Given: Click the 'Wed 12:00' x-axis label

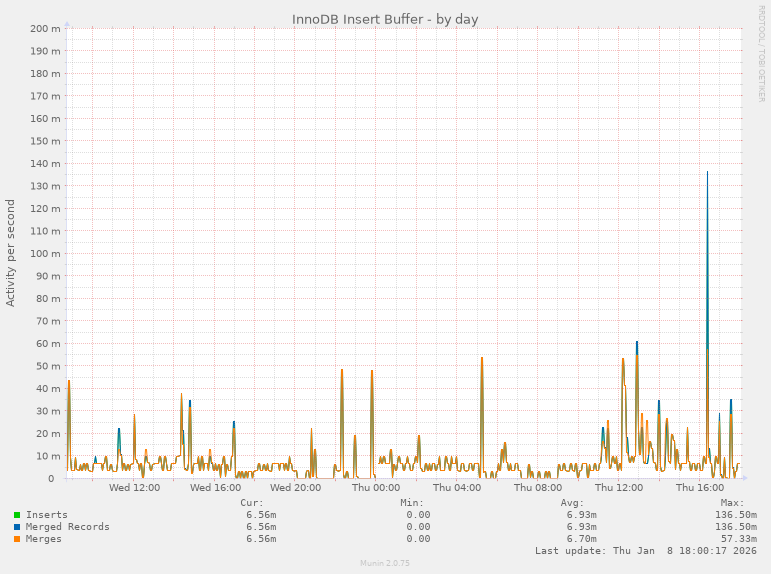Looking at the screenshot, I should point(135,488).
